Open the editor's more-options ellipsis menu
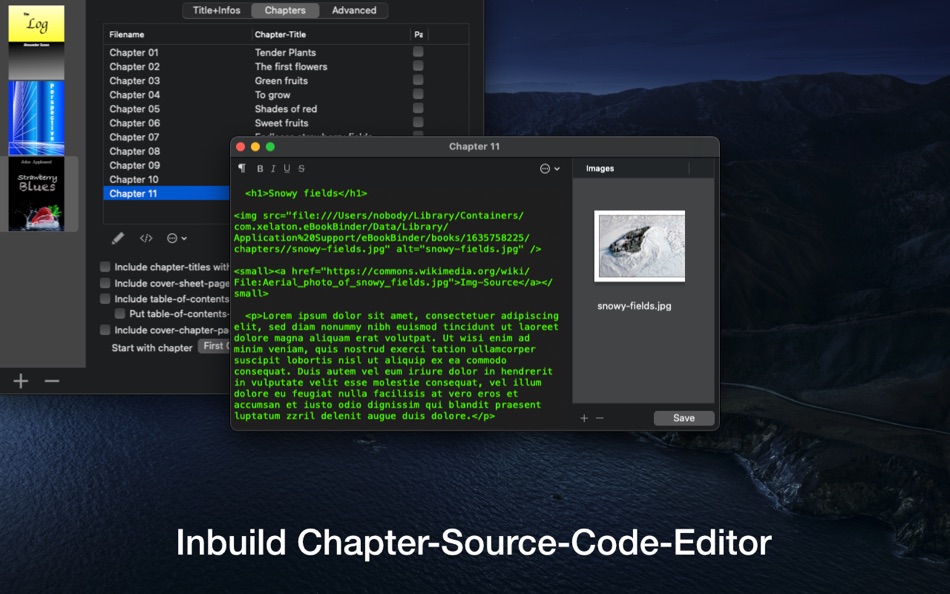This screenshot has width=950, height=594. (550, 169)
